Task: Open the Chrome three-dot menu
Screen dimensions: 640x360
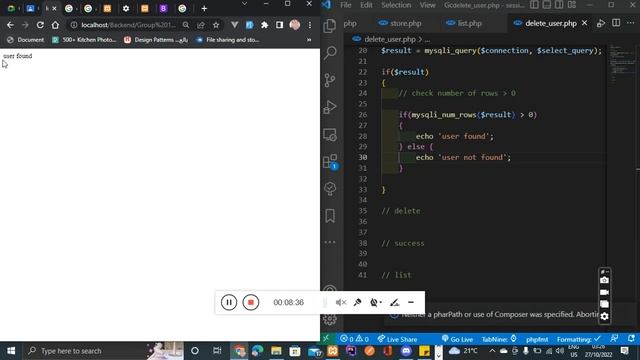Action: coord(310,25)
